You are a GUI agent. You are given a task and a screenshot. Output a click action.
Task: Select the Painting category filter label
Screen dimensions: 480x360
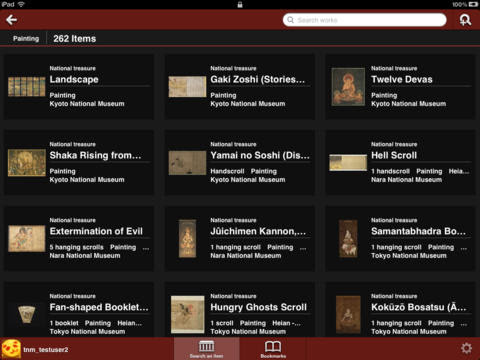(26, 39)
